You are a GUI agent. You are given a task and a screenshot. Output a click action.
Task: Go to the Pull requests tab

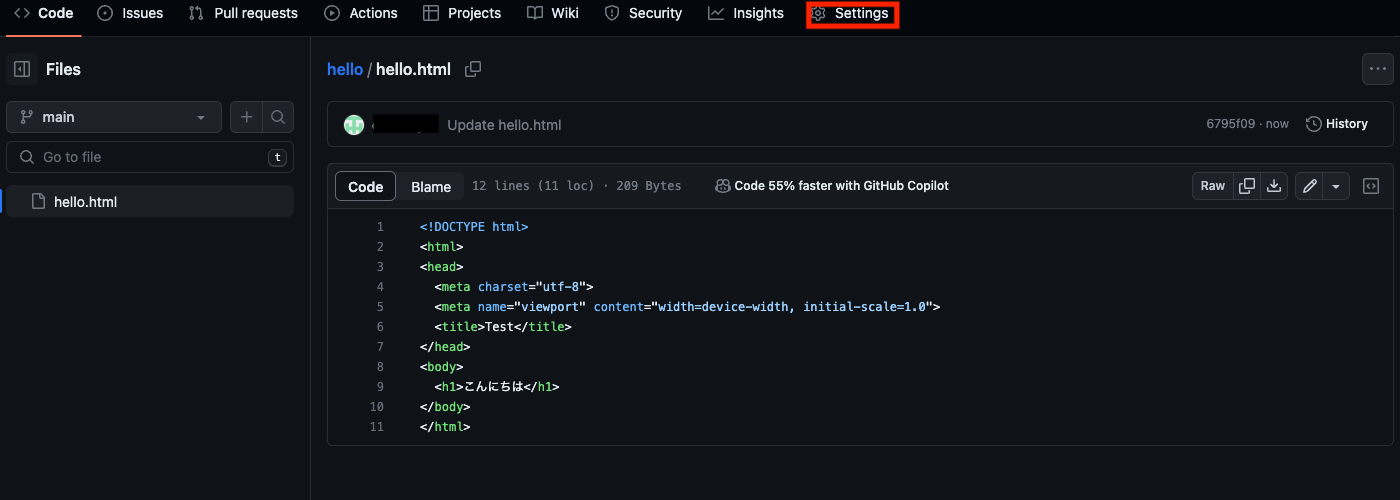click(243, 13)
